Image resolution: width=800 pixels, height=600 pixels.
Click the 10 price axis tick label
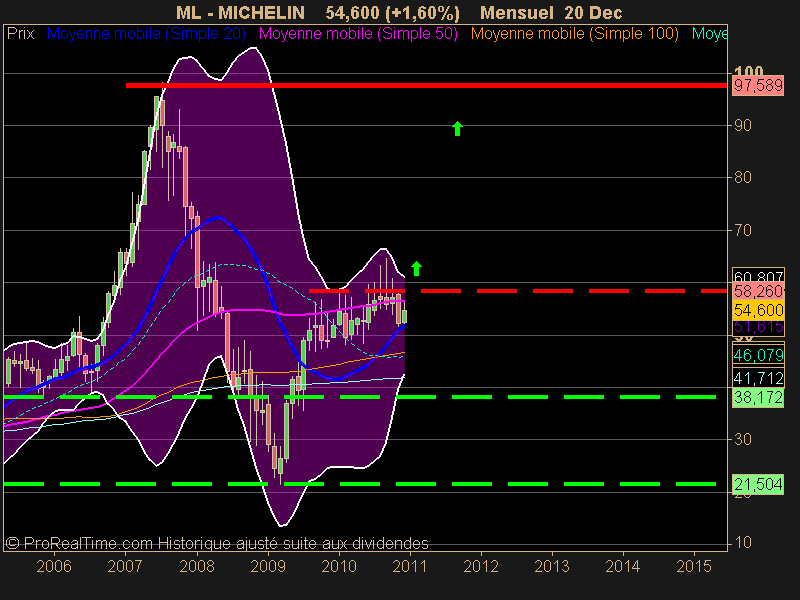point(743,542)
